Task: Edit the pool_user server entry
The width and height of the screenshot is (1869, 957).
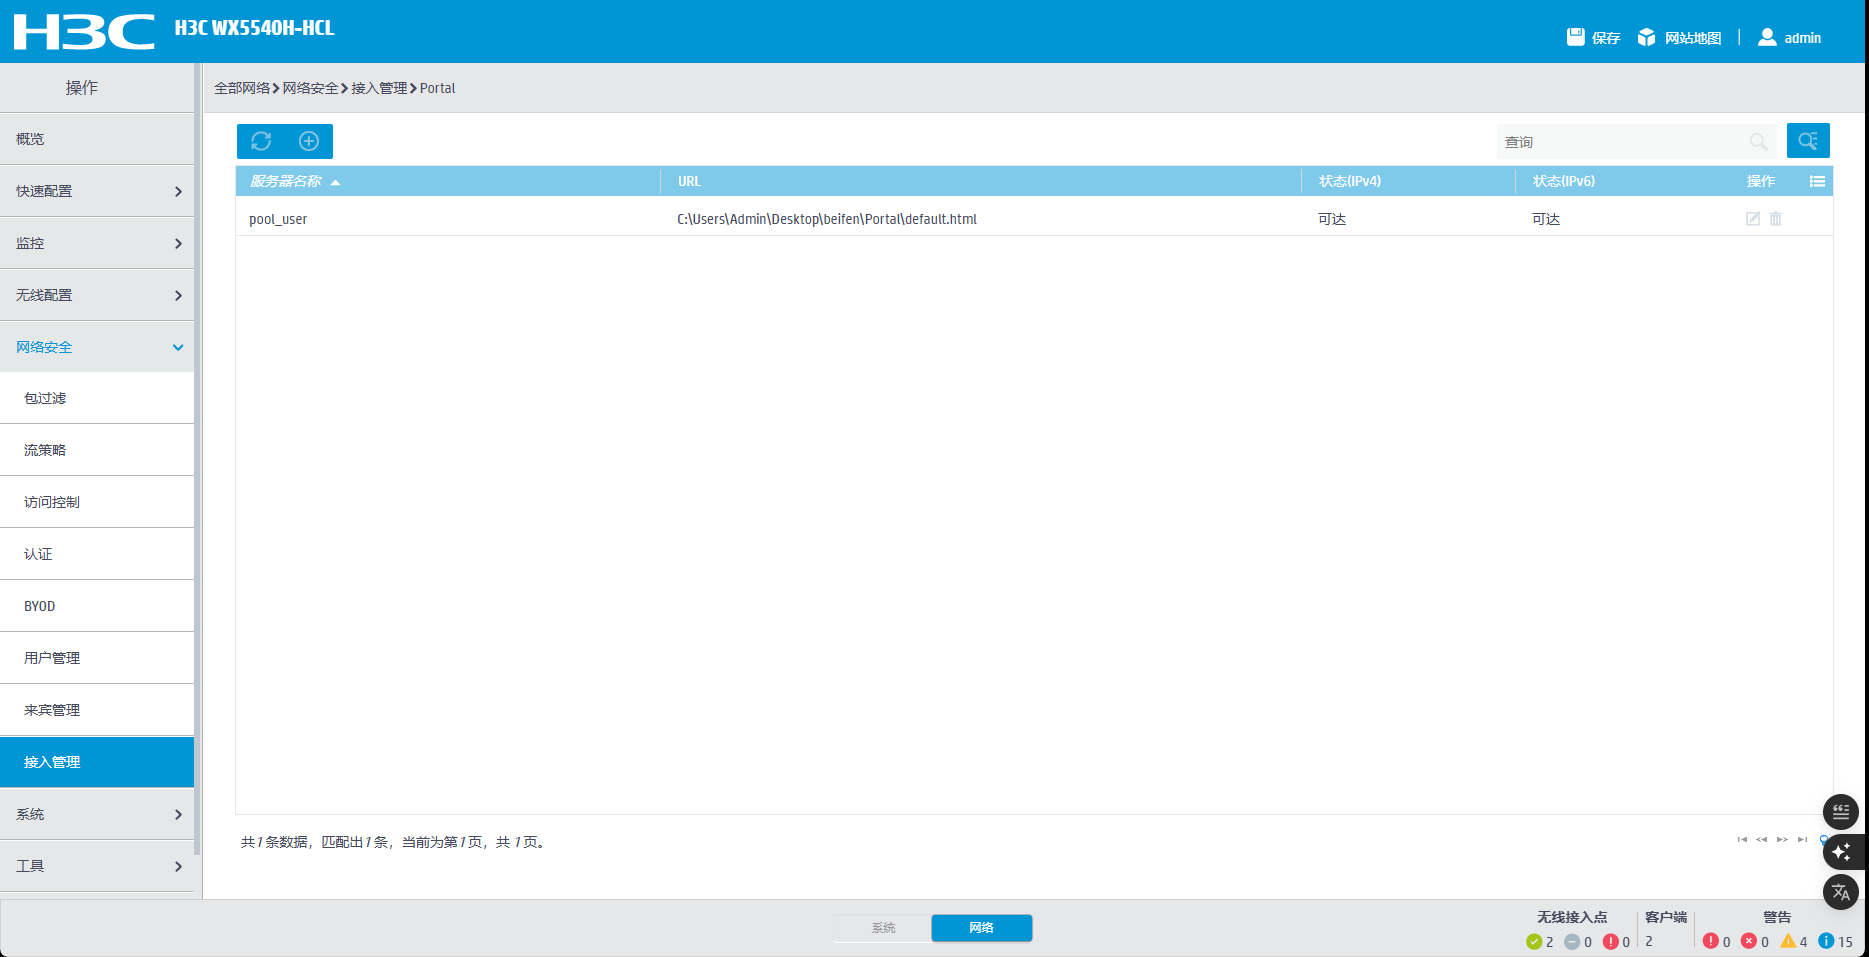Action: (x=1752, y=219)
